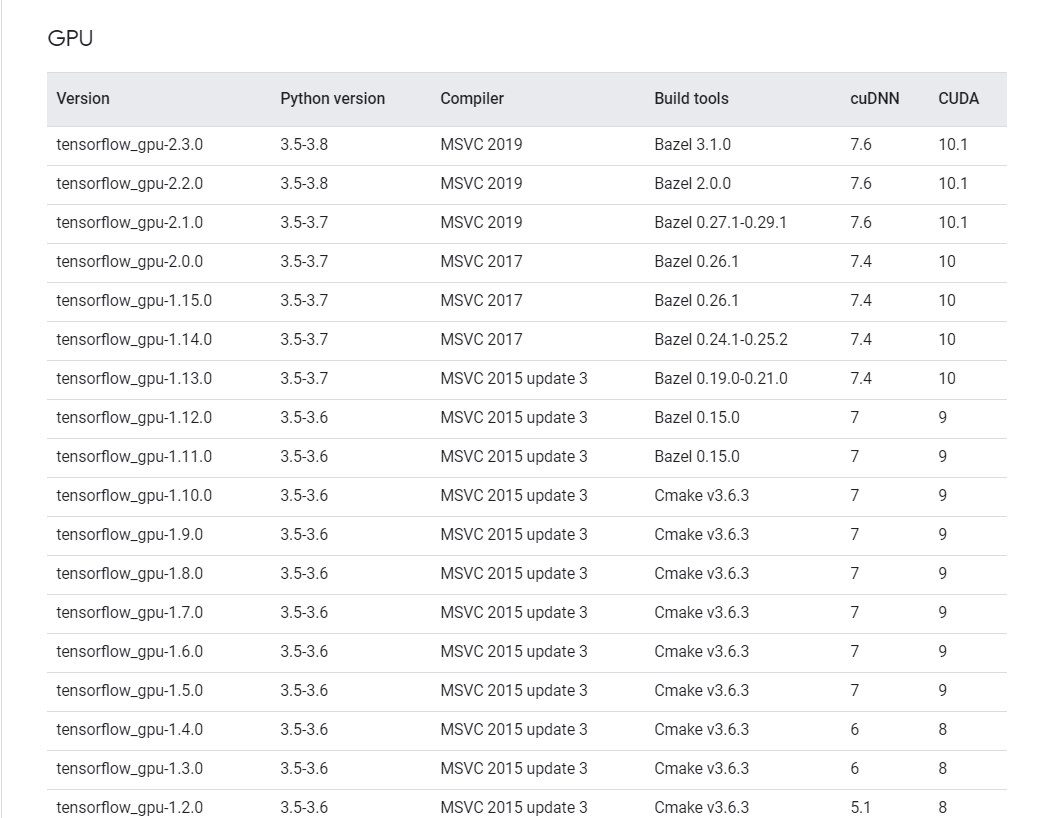Select the Version column header

tap(83, 98)
